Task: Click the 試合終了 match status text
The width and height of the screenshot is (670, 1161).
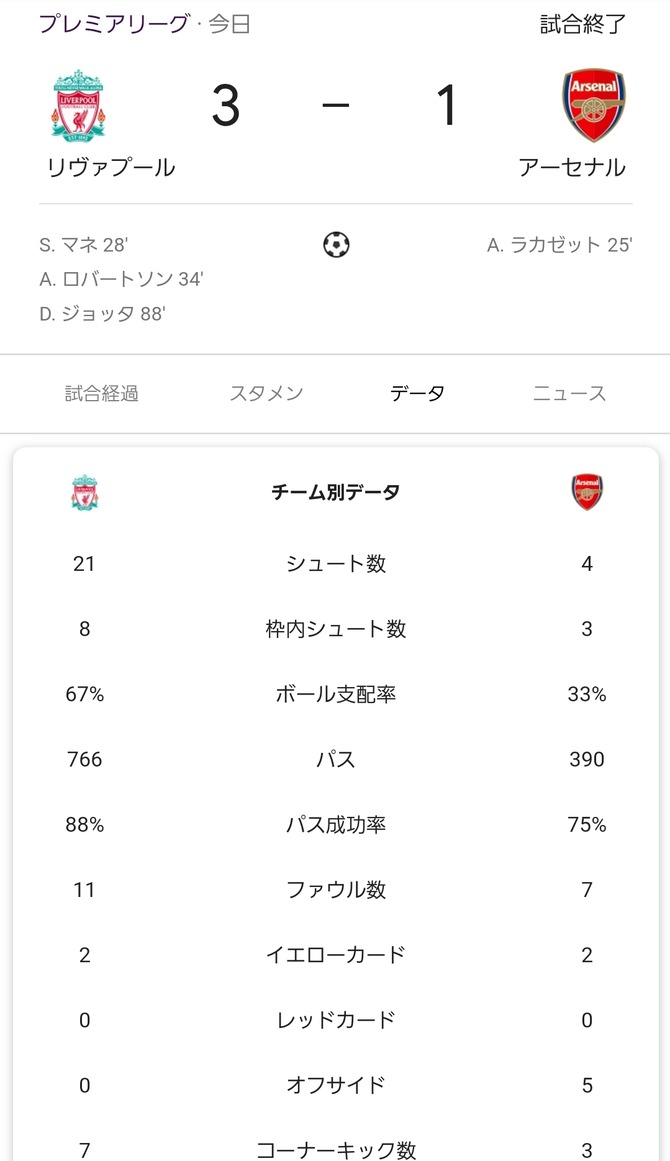Action: pyautogui.click(x=583, y=24)
